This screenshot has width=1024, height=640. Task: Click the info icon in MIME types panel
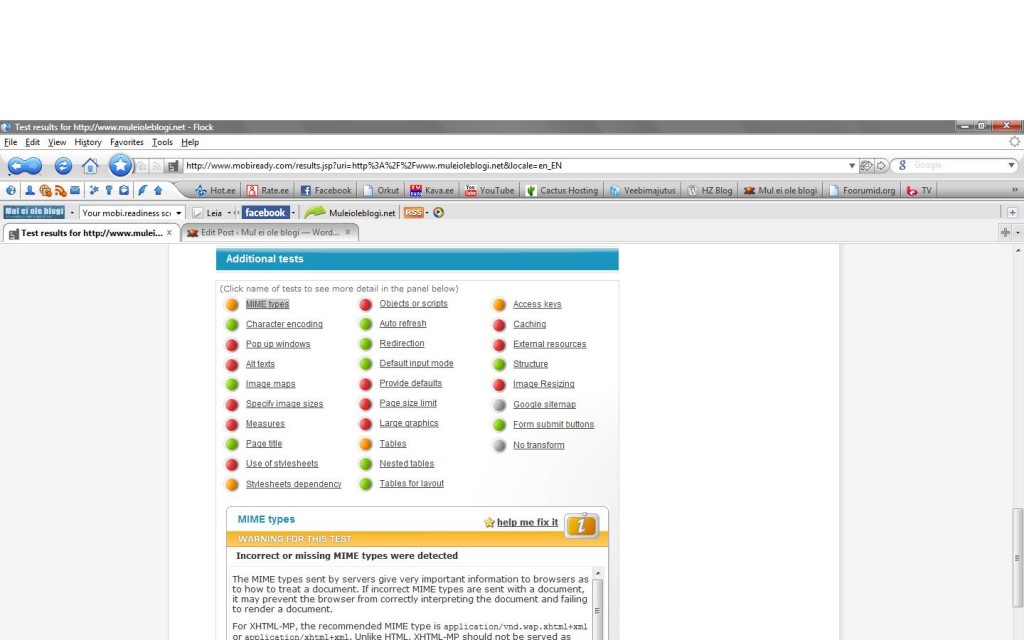pyautogui.click(x=581, y=525)
